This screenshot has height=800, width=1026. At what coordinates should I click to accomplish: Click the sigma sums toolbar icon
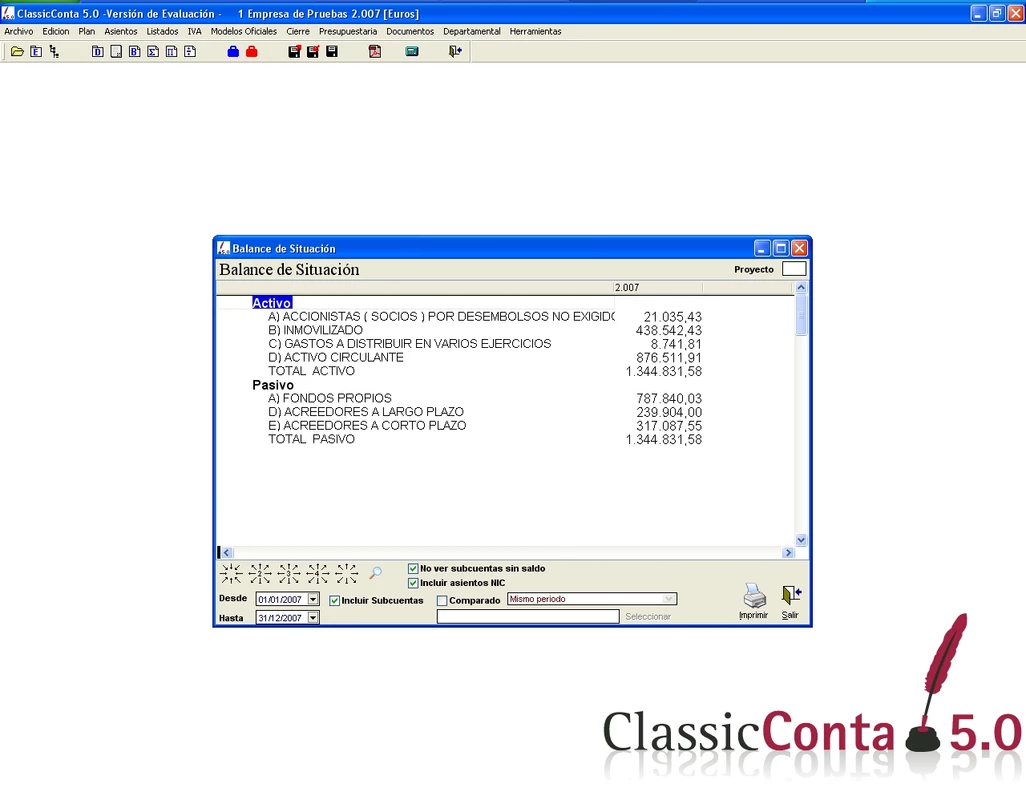coord(153,52)
